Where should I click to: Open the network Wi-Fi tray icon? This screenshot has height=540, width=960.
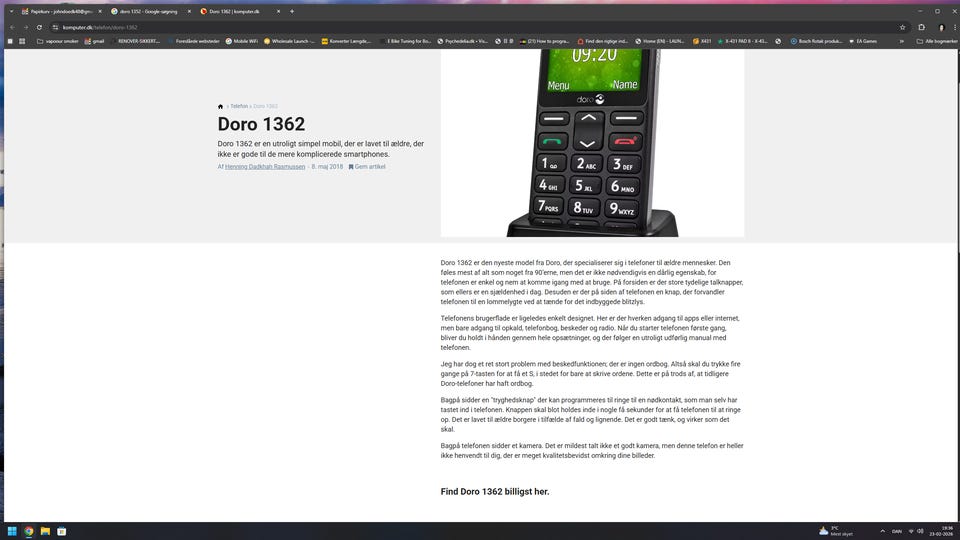pyautogui.click(x=911, y=531)
